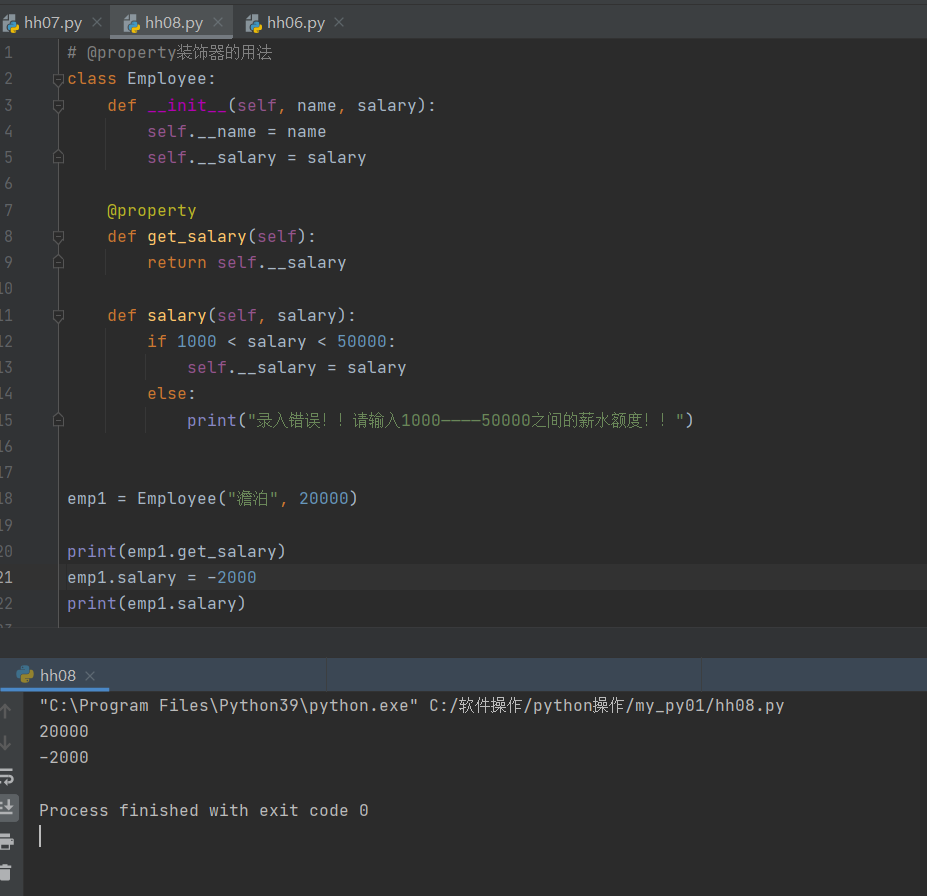Select the hh08 run console tab

click(x=55, y=675)
